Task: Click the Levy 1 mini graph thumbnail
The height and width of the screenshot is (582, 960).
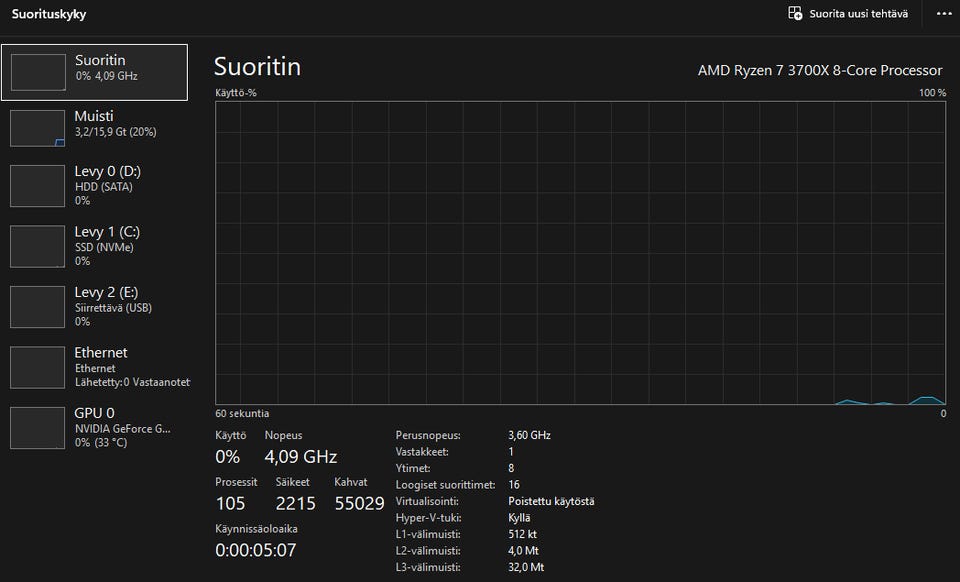Action: tap(37, 247)
